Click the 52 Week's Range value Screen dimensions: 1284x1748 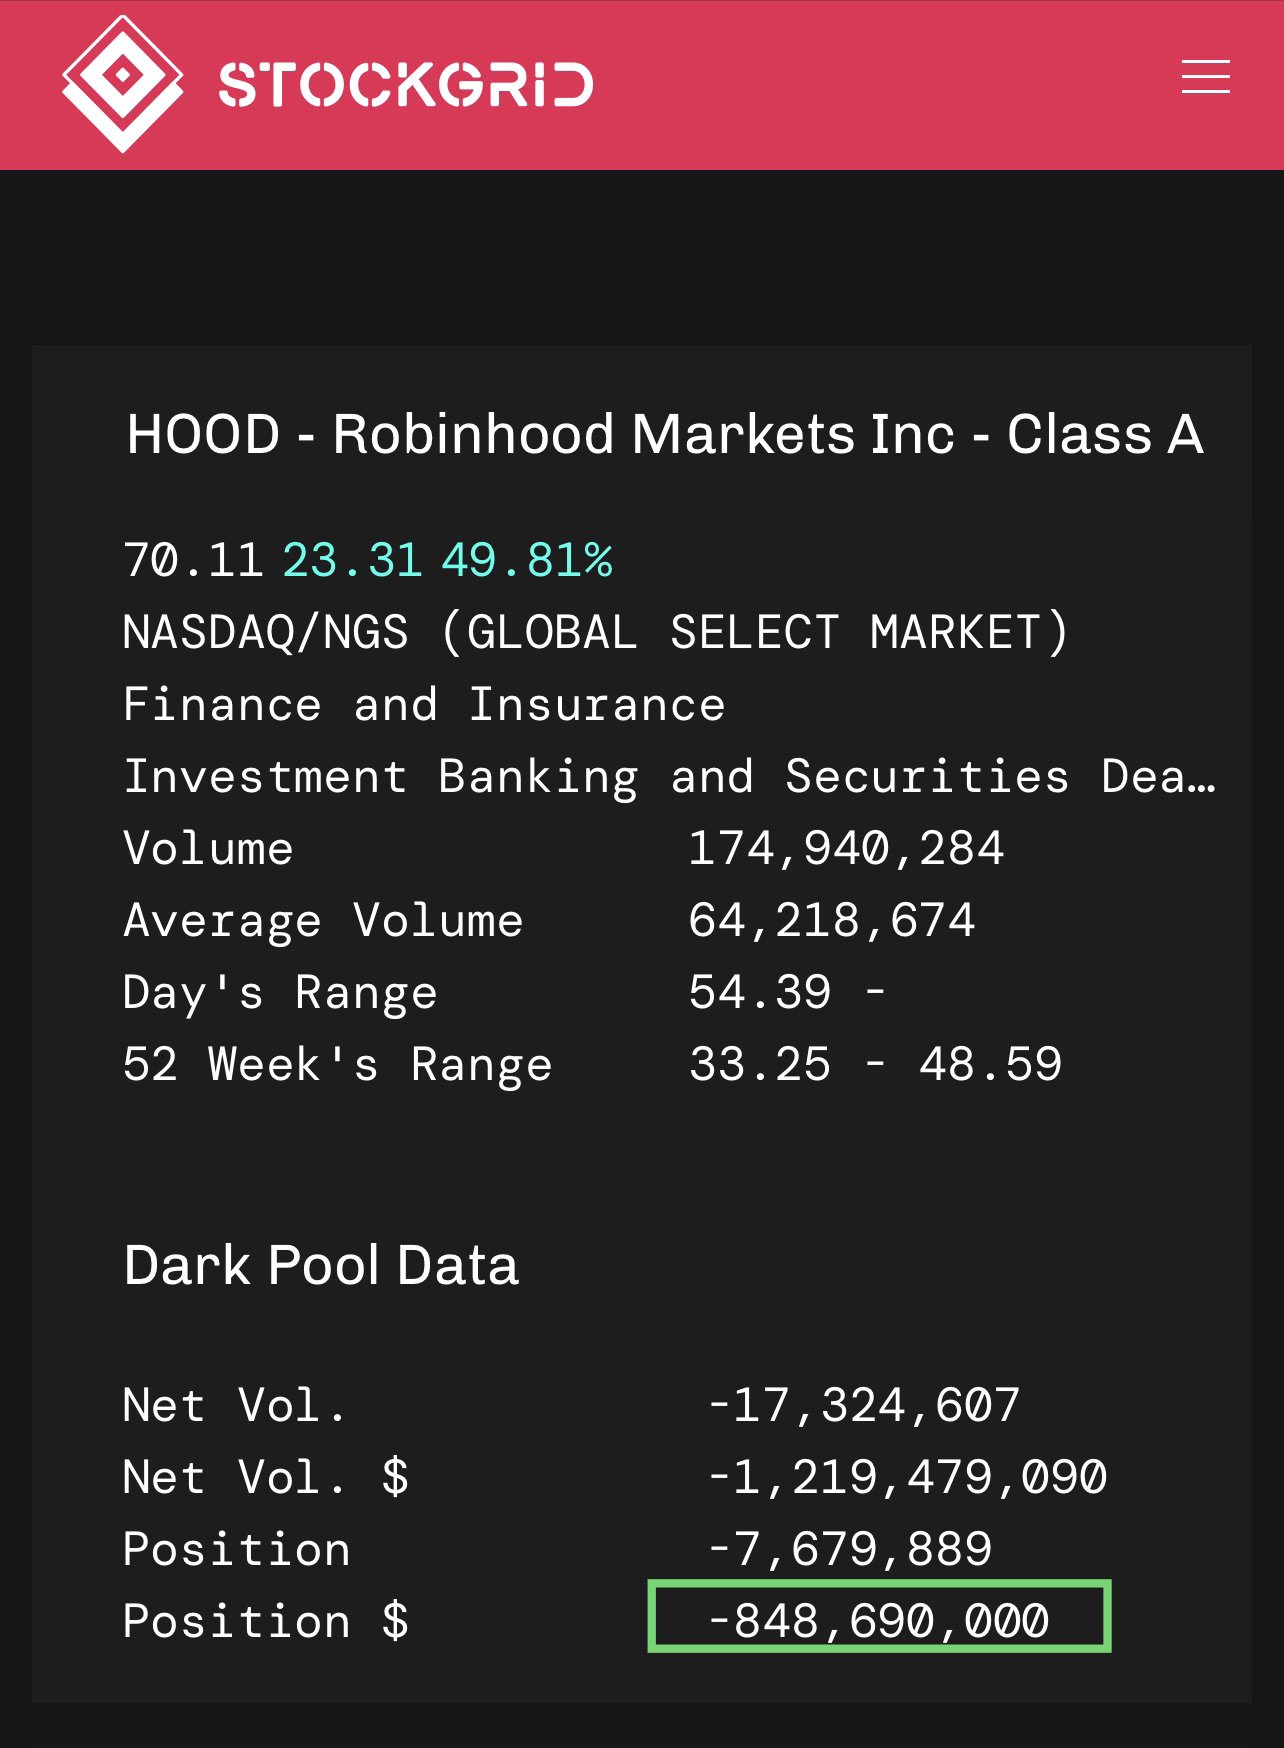click(875, 1064)
